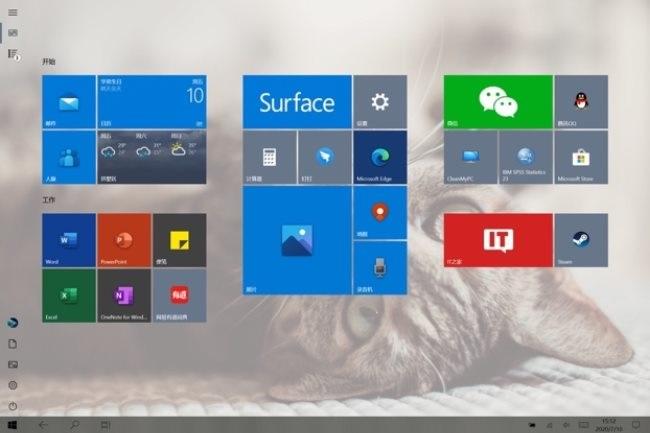This screenshot has height=433, width=650.
Task: Open the Weather forecast tile
Action: [x=152, y=157]
